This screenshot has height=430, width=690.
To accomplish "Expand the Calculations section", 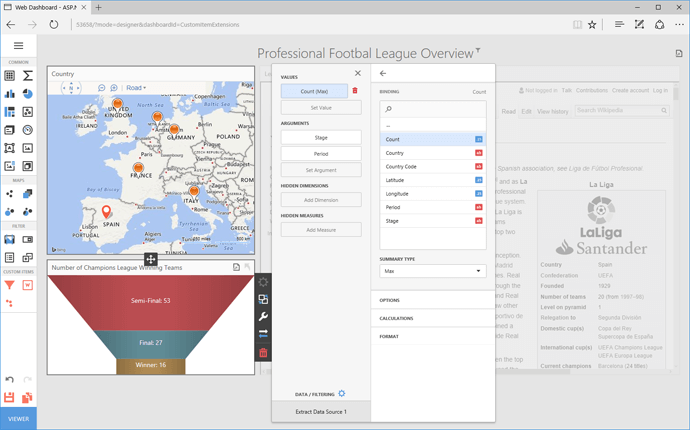I will [x=397, y=318].
